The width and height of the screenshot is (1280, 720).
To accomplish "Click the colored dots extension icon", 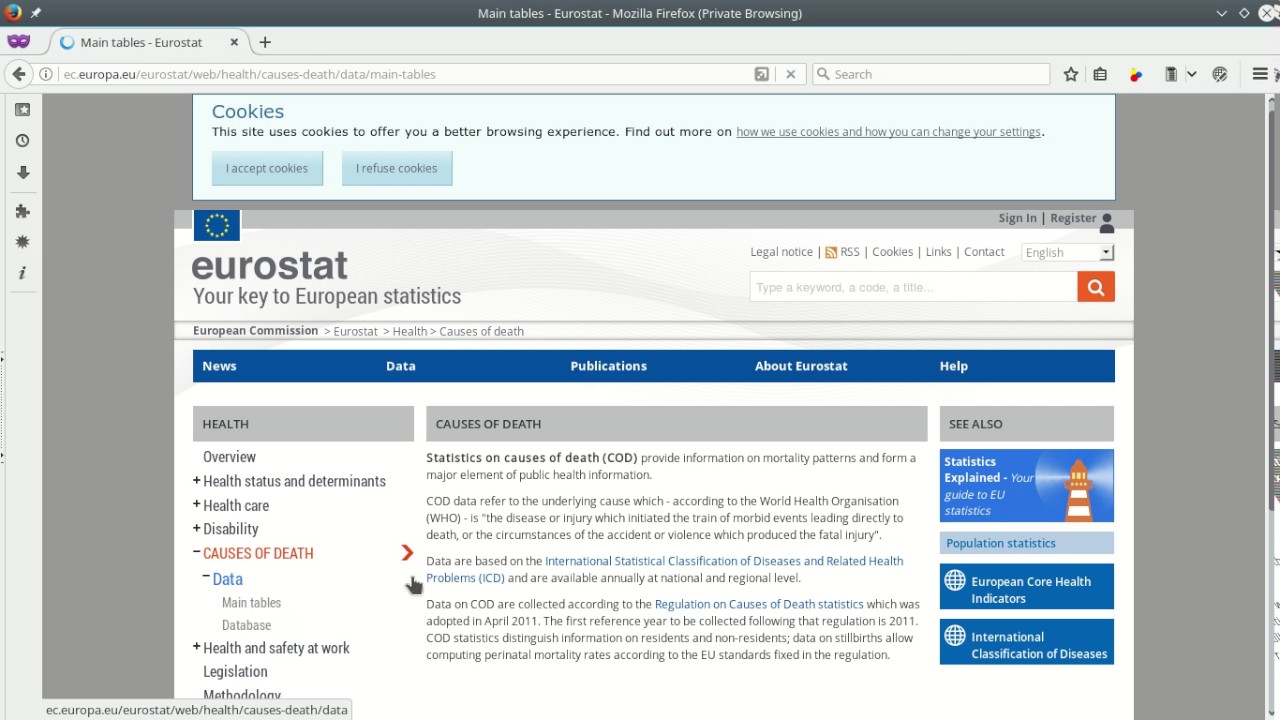I will point(1136,74).
